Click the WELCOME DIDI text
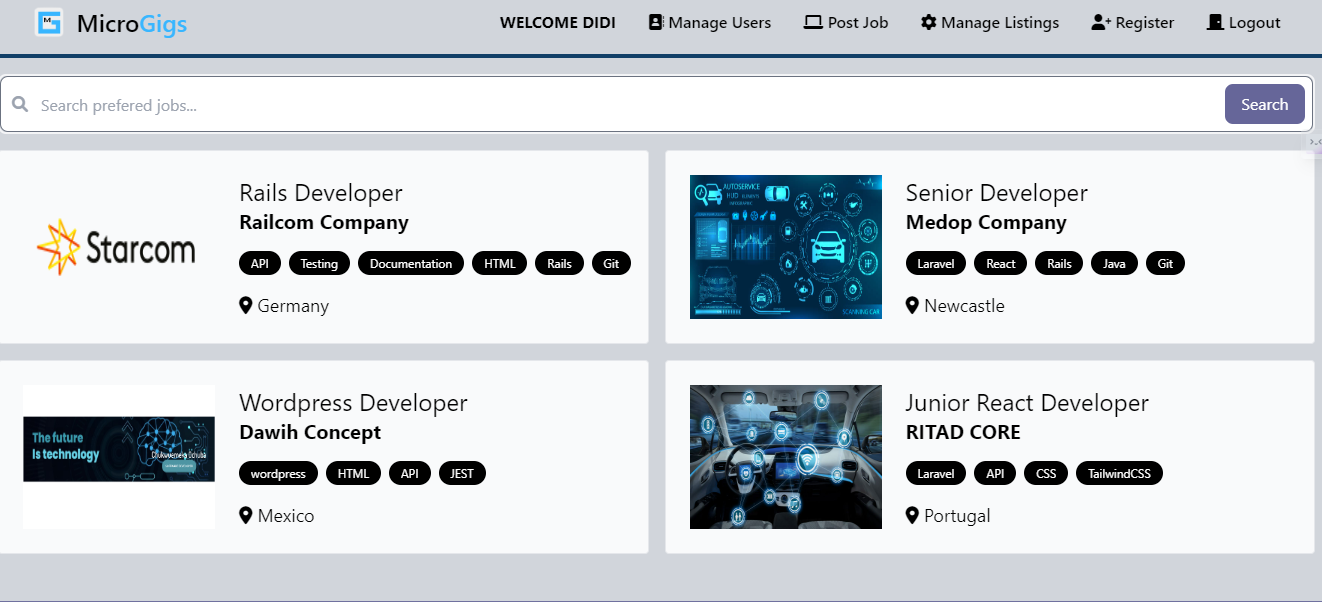The image size is (1322, 602). tap(558, 22)
